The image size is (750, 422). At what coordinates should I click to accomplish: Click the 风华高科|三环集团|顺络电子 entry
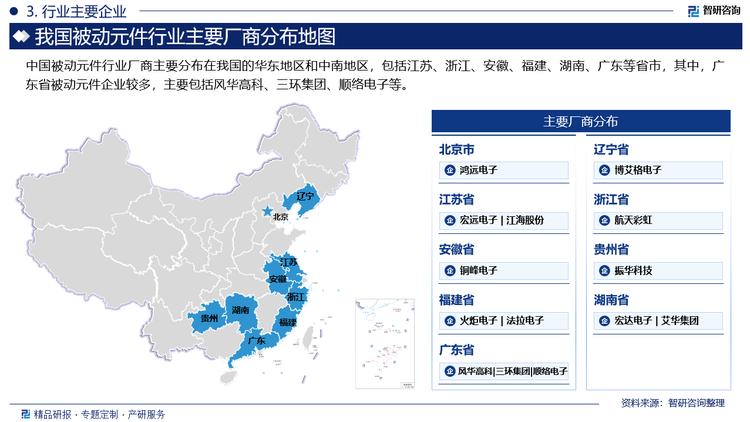(x=504, y=371)
